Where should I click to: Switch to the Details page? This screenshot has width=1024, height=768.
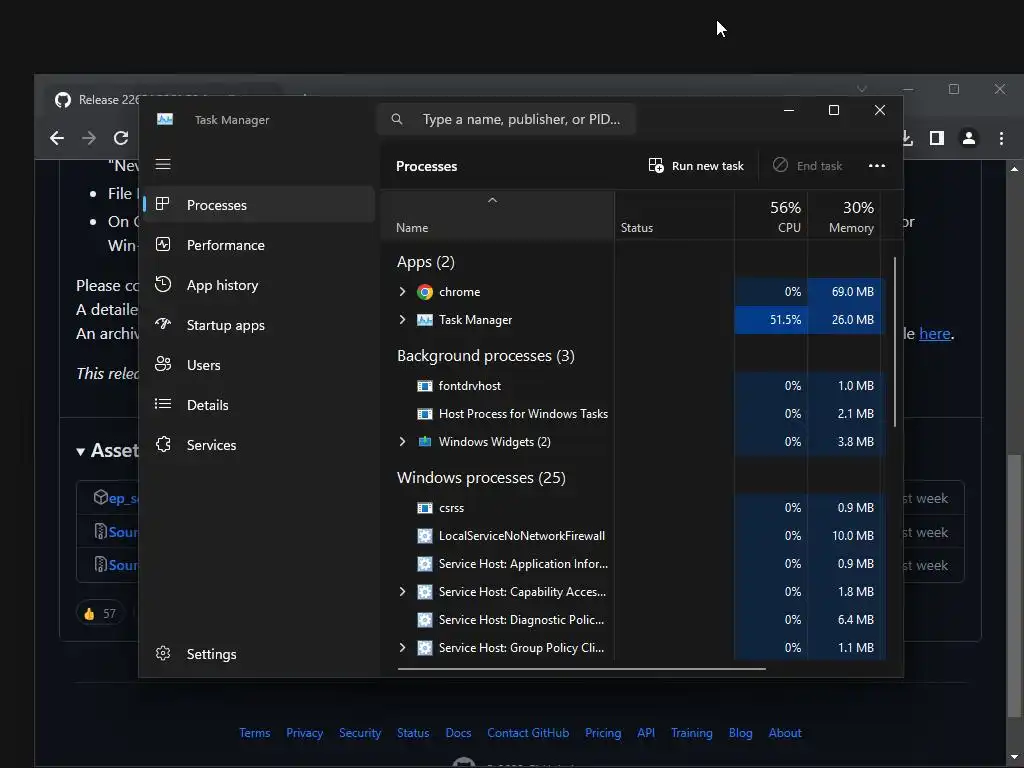pyautogui.click(x=259, y=404)
